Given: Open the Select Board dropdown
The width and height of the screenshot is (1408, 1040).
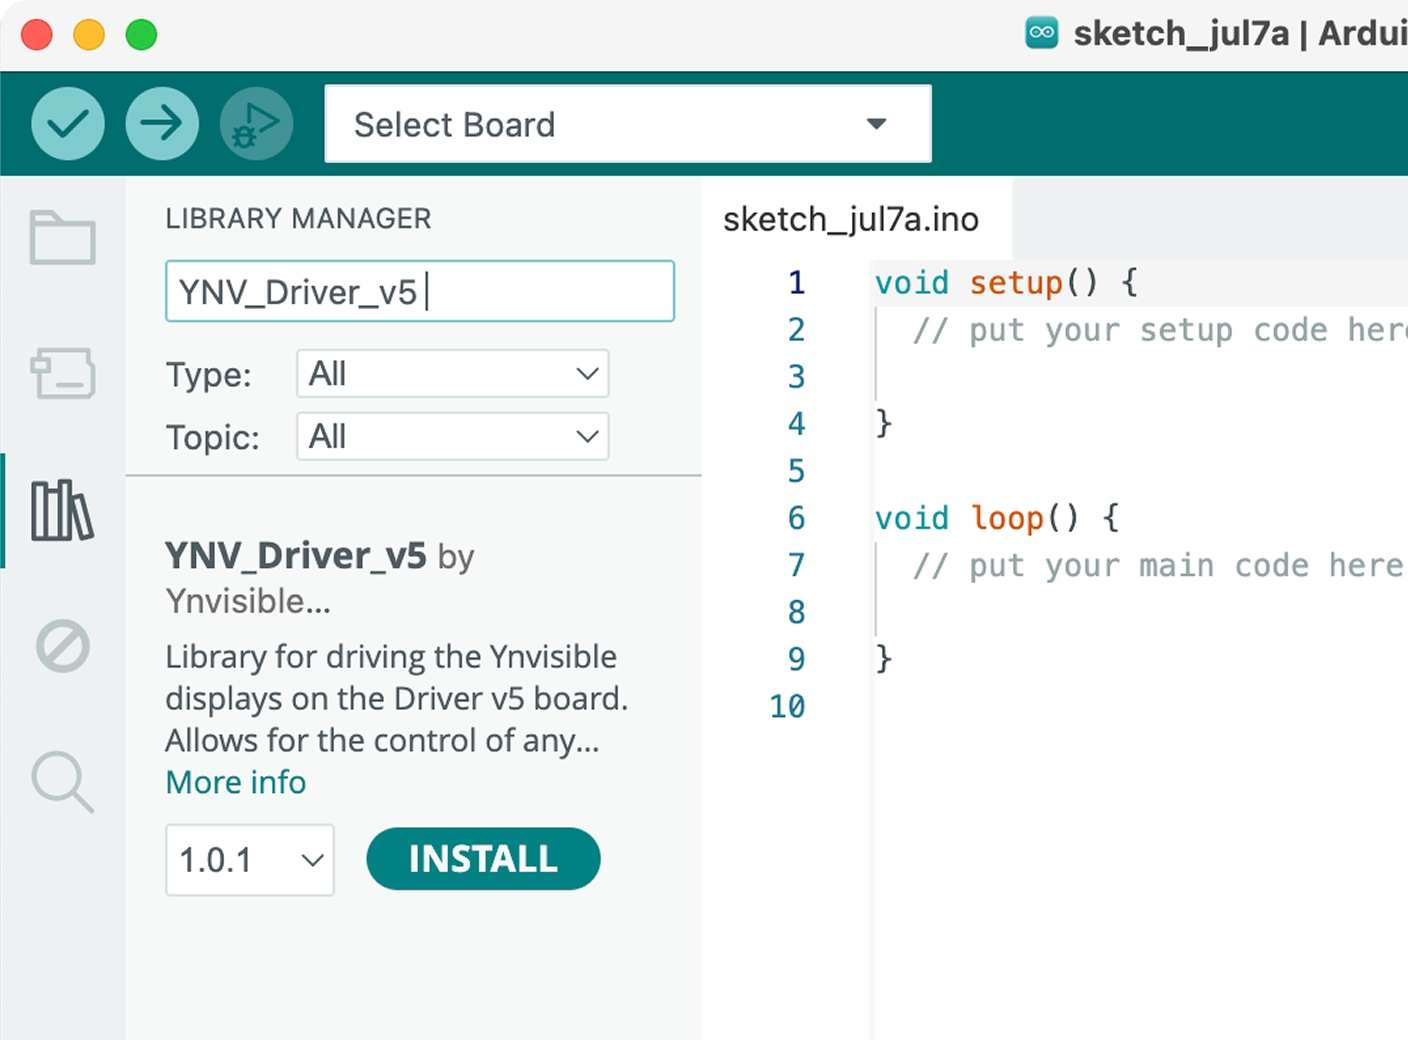Looking at the screenshot, I should [x=628, y=124].
